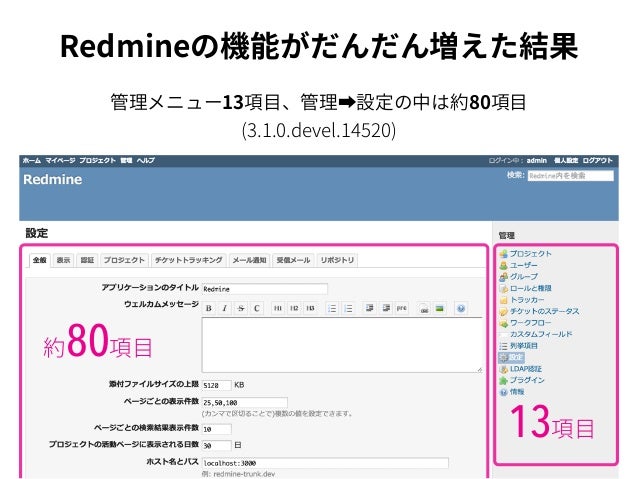Click inside ウェルカムメッセージ text area
Image resolution: width=638 pixels, height=479 pixels.
coord(342,345)
